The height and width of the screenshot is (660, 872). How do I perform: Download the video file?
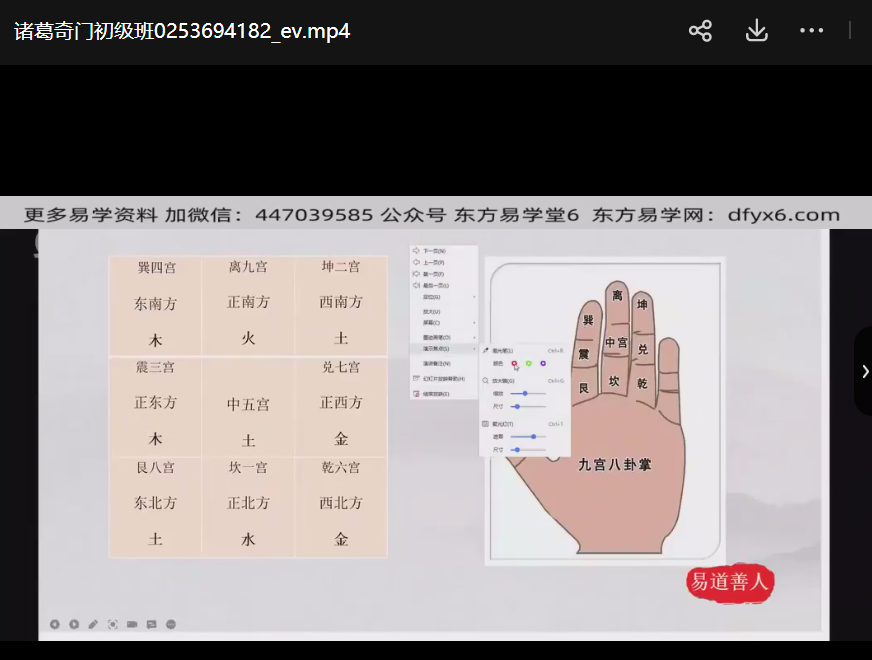(756, 31)
